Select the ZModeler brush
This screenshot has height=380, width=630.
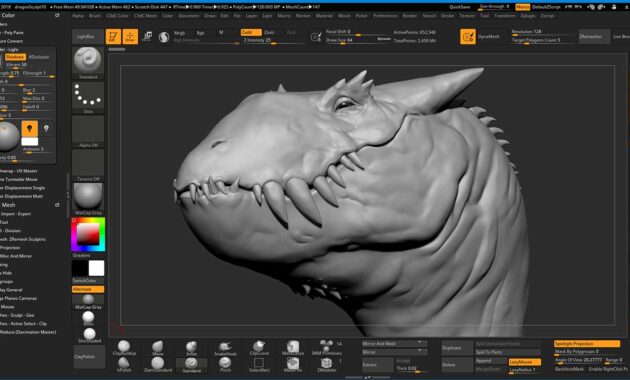(x=327, y=364)
